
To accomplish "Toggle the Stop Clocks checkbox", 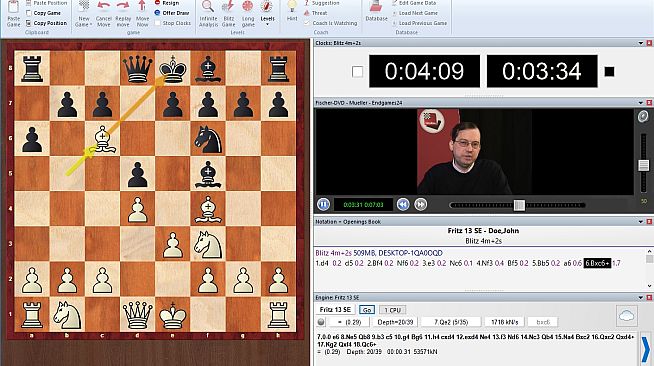I will (x=157, y=23).
